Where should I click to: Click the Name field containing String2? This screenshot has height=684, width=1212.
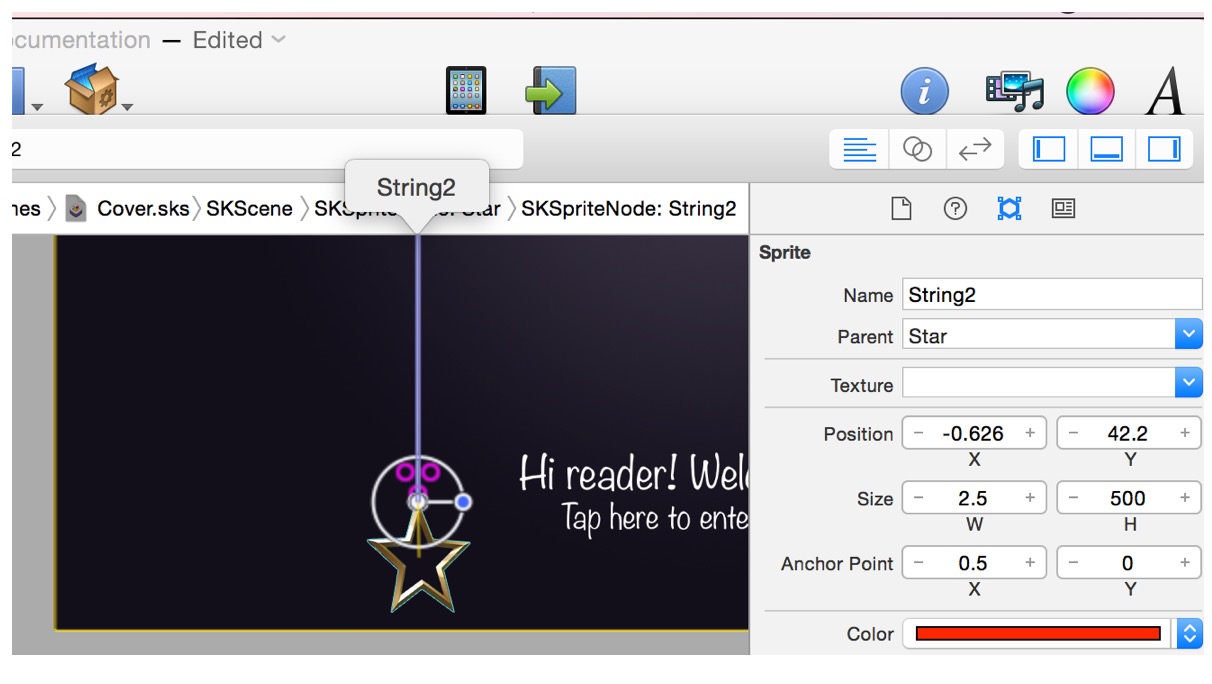pos(1052,294)
